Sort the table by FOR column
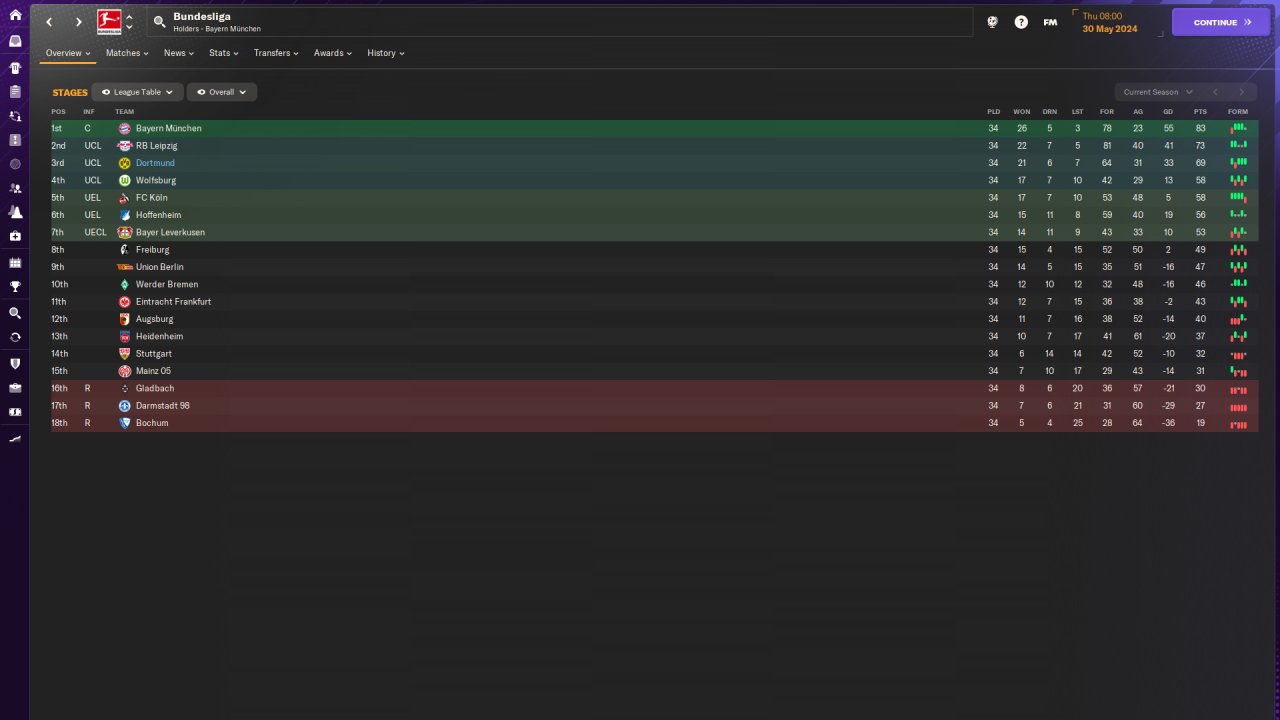This screenshot has height=720, width=1280. [1106, 112]
